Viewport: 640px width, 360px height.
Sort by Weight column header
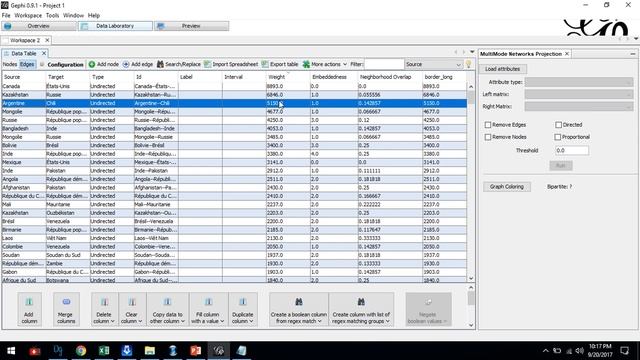pos(288,77)
